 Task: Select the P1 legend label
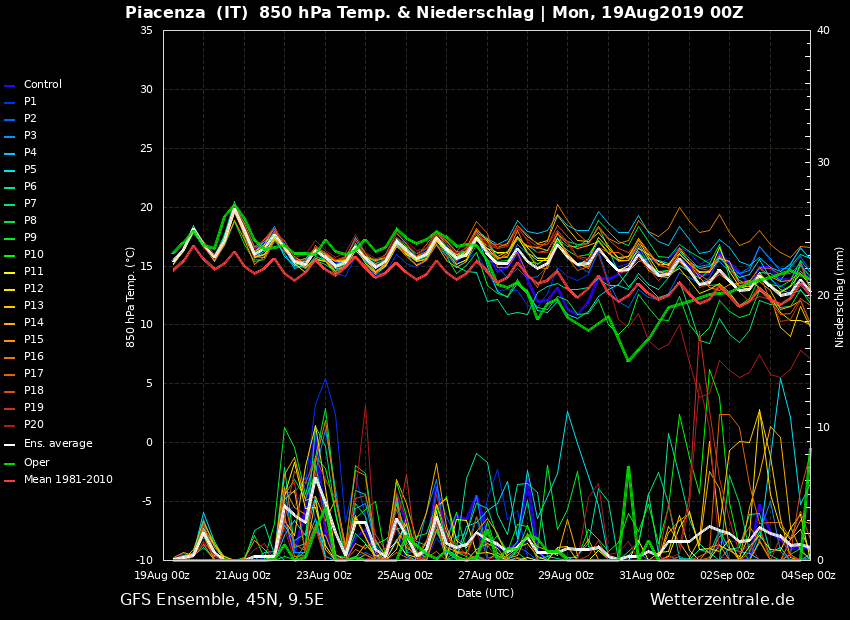(x=30, y=102)
